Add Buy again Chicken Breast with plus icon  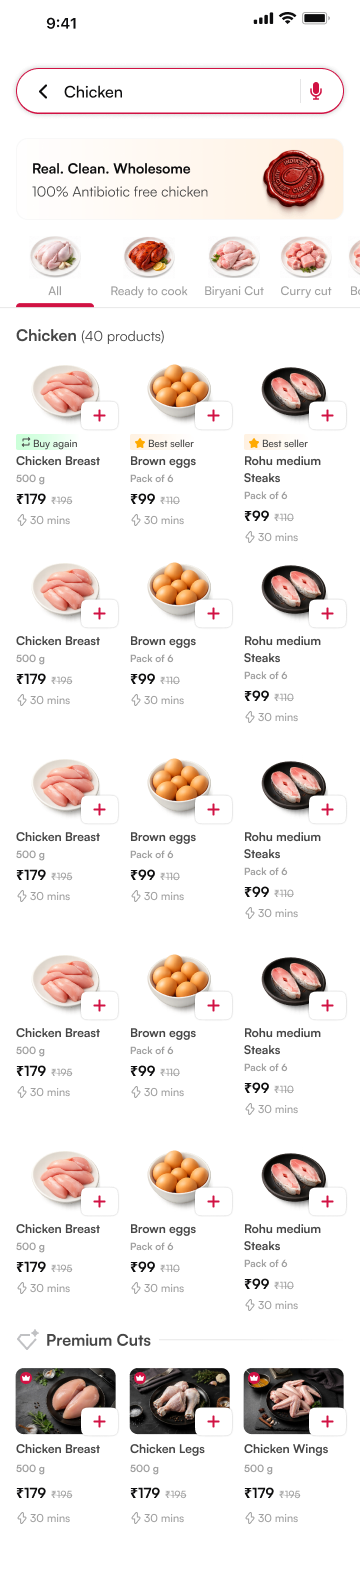pos(99,415)
